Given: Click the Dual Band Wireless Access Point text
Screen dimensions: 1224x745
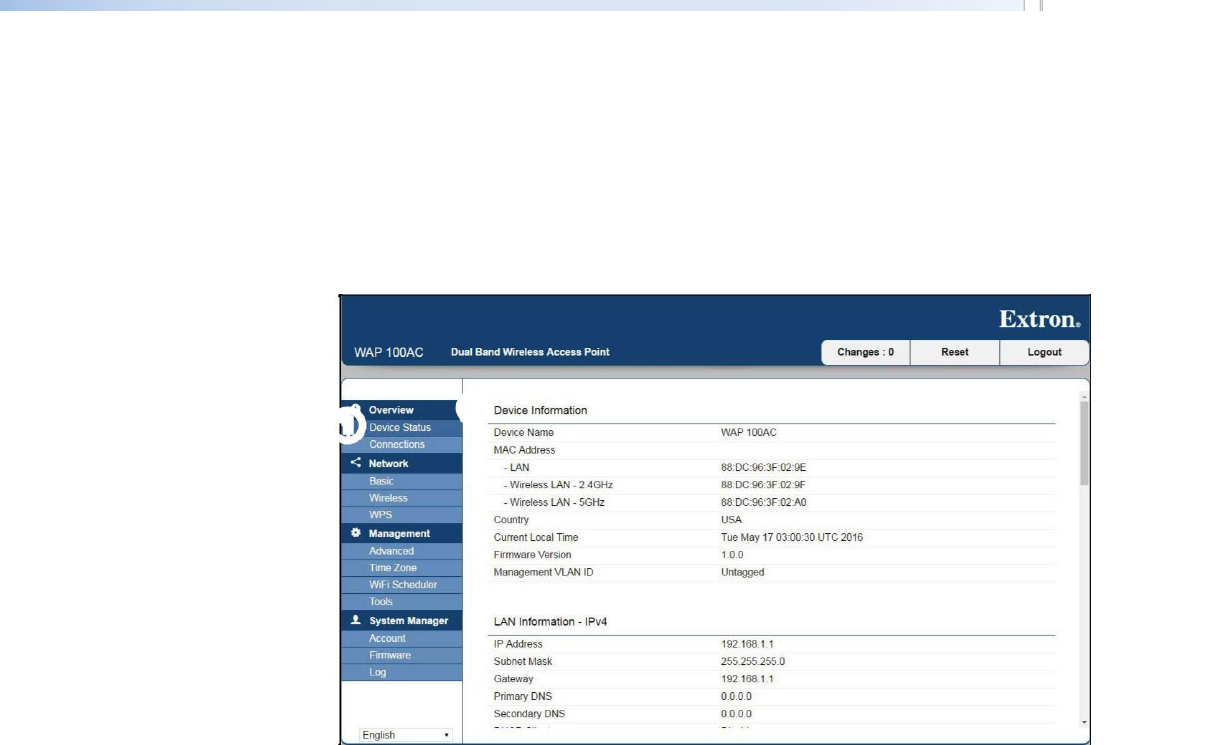Looking at the screenshot, I should 530,352.
